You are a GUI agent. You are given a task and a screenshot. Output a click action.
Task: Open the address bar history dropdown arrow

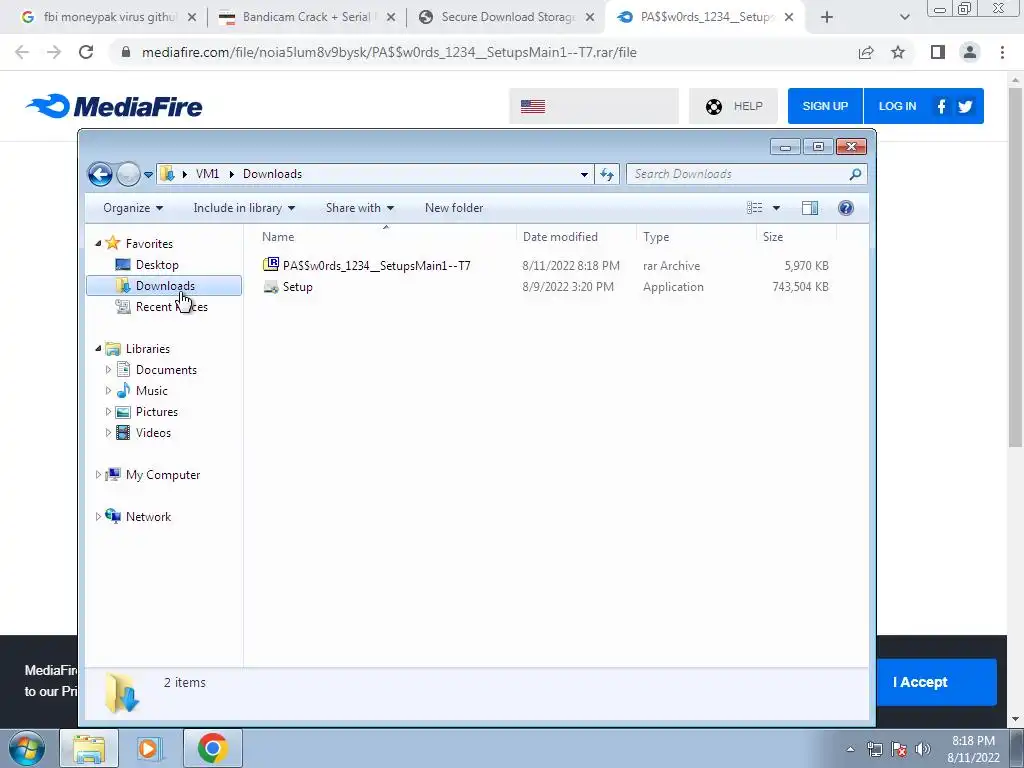click(x=584, y=174)
